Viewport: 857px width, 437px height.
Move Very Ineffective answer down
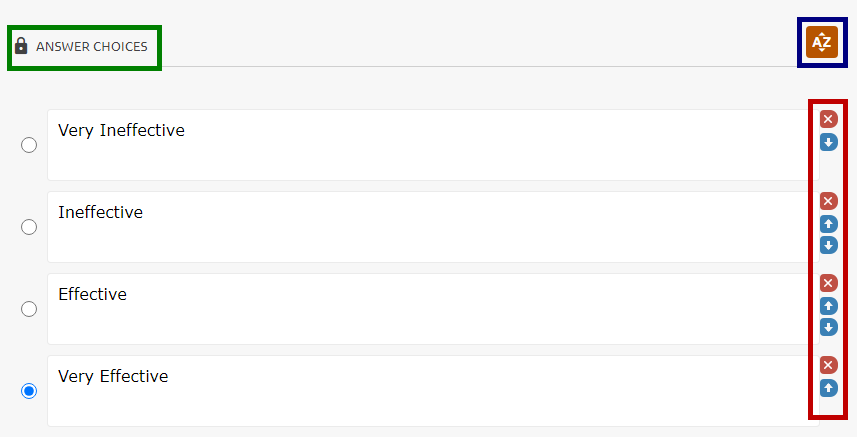(828, 143)
